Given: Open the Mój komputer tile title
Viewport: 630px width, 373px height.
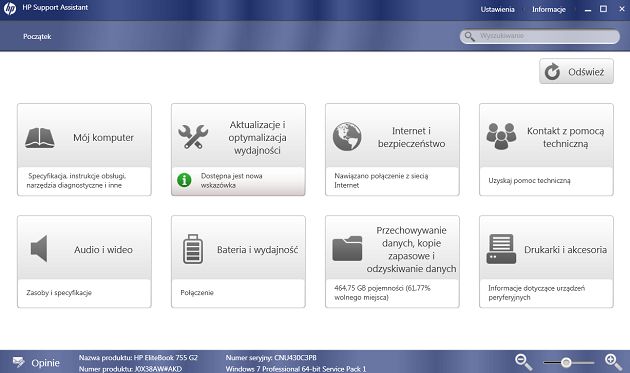Looking at the screenshot, I should [x=103, y=137].
